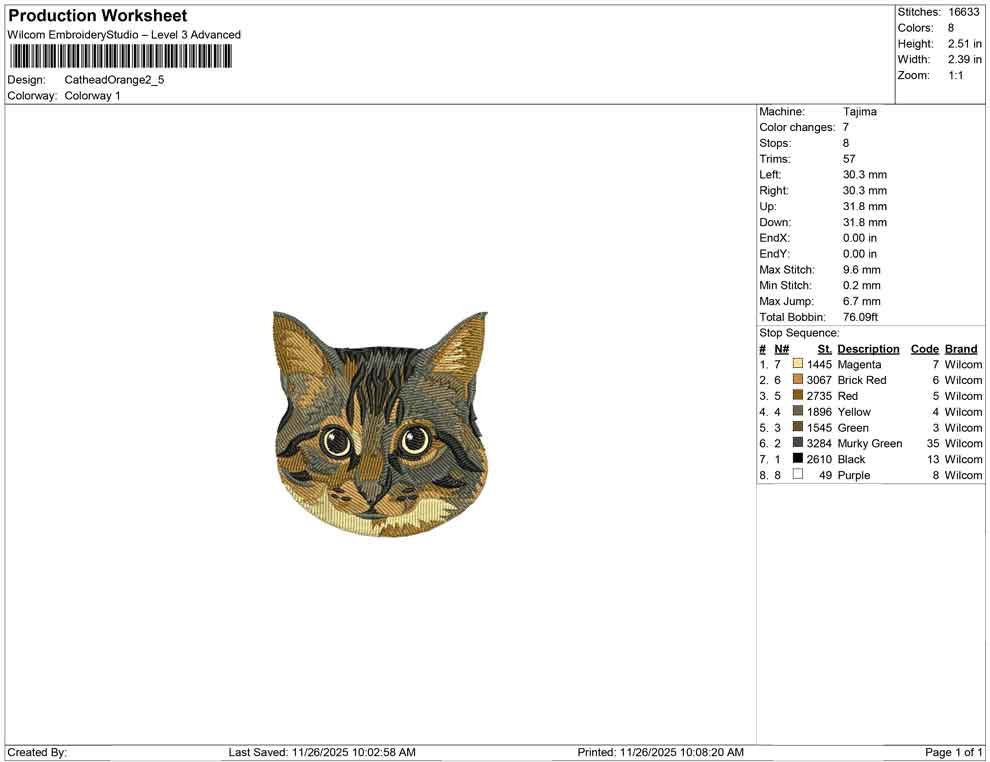Click the Magenta thread color swatch
Image resolution: width=990 pixels, height=762 pixels.
point(797,364)
